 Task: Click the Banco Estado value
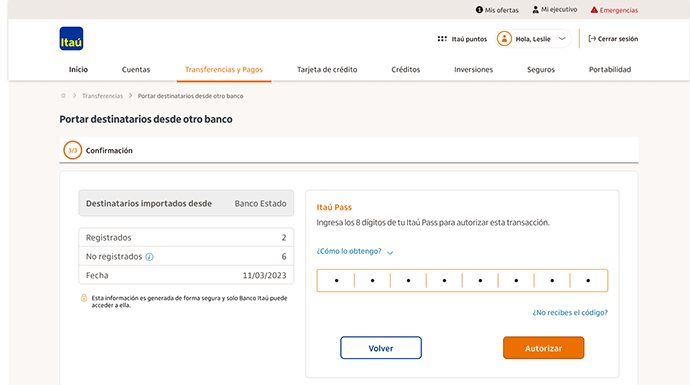pyautogui.click(x=261, y=203)
